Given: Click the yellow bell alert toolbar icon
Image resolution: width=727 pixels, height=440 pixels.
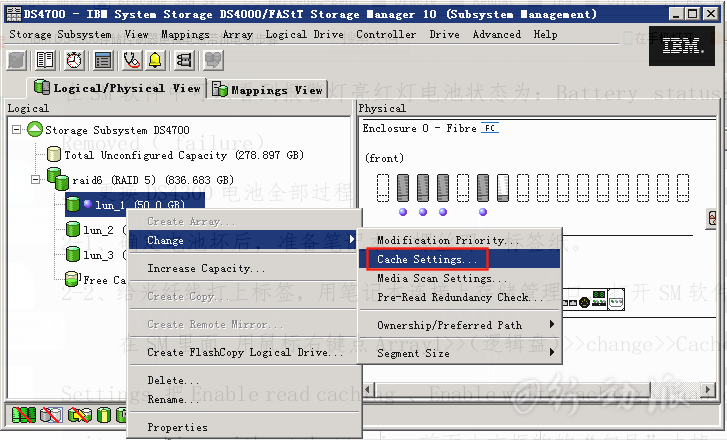Looking at the screenshot, I should pos(155,60).
